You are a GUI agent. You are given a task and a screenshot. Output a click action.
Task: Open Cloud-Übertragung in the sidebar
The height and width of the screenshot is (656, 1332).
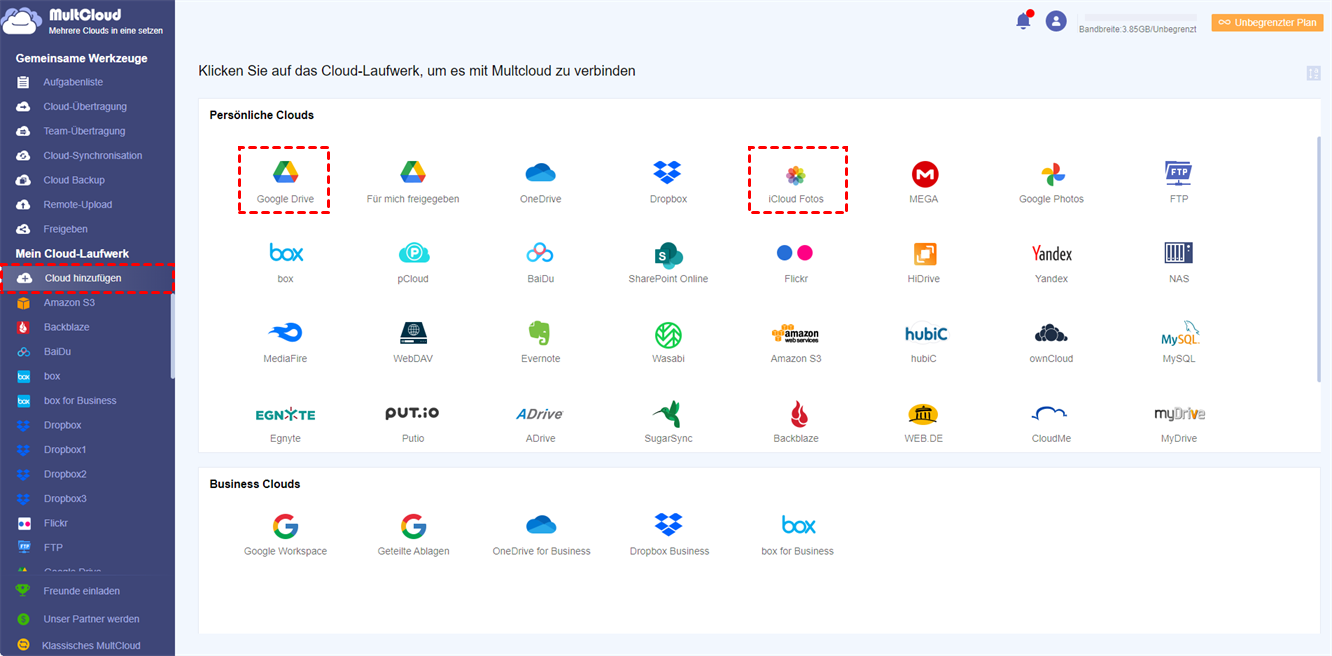(x=87, y=106)
